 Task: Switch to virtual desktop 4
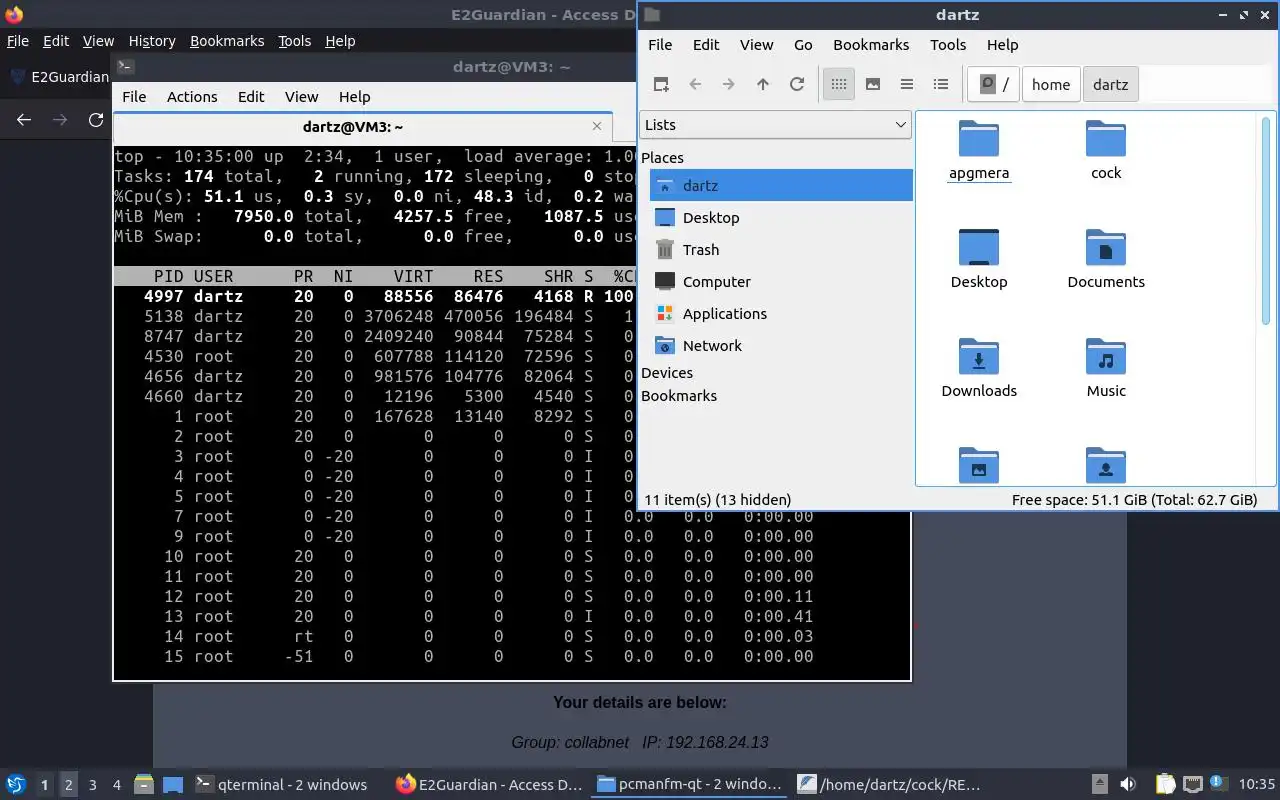pos(116,785)
